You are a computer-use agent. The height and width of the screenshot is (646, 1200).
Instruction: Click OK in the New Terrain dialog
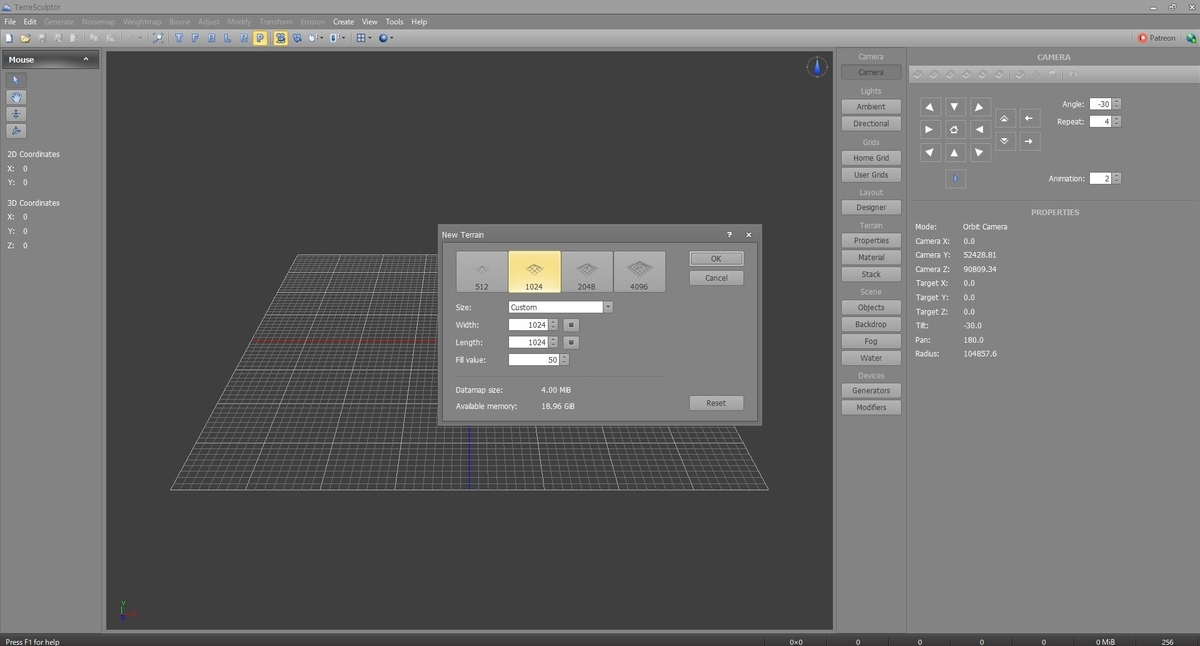coord(716,259)
